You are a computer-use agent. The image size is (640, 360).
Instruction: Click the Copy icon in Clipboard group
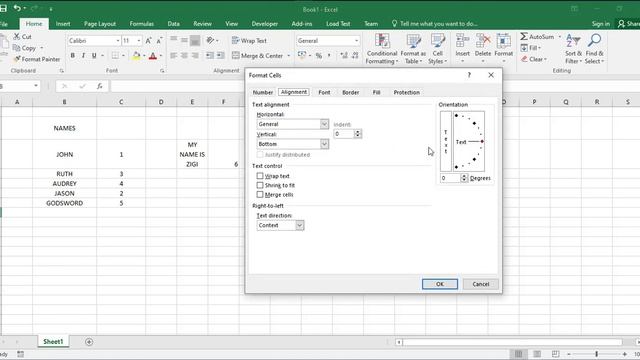[17, 48]
